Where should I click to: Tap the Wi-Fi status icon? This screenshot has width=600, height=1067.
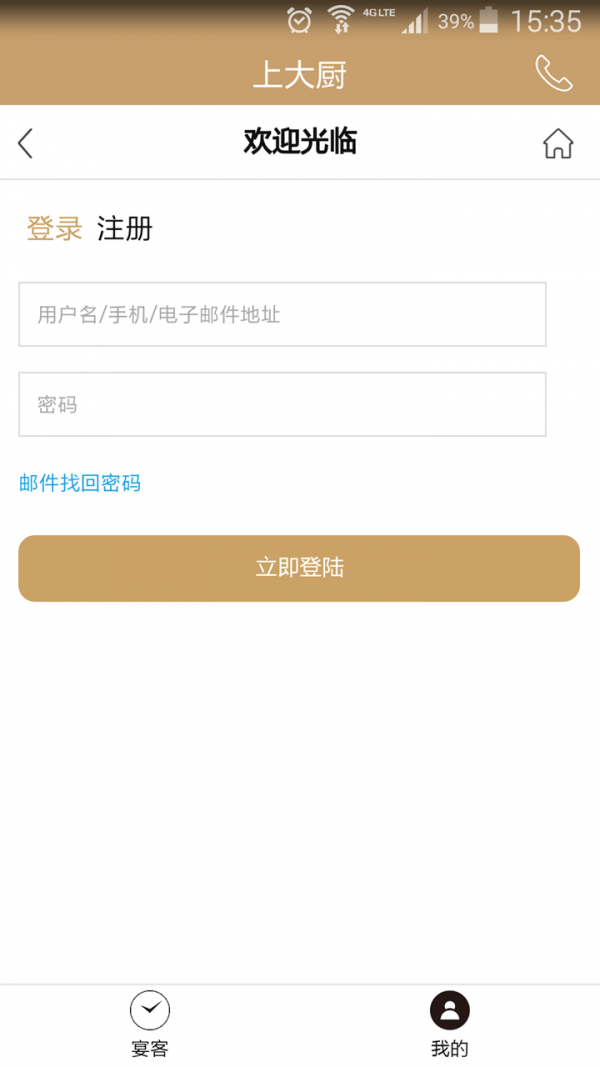[x=341, y=19]
